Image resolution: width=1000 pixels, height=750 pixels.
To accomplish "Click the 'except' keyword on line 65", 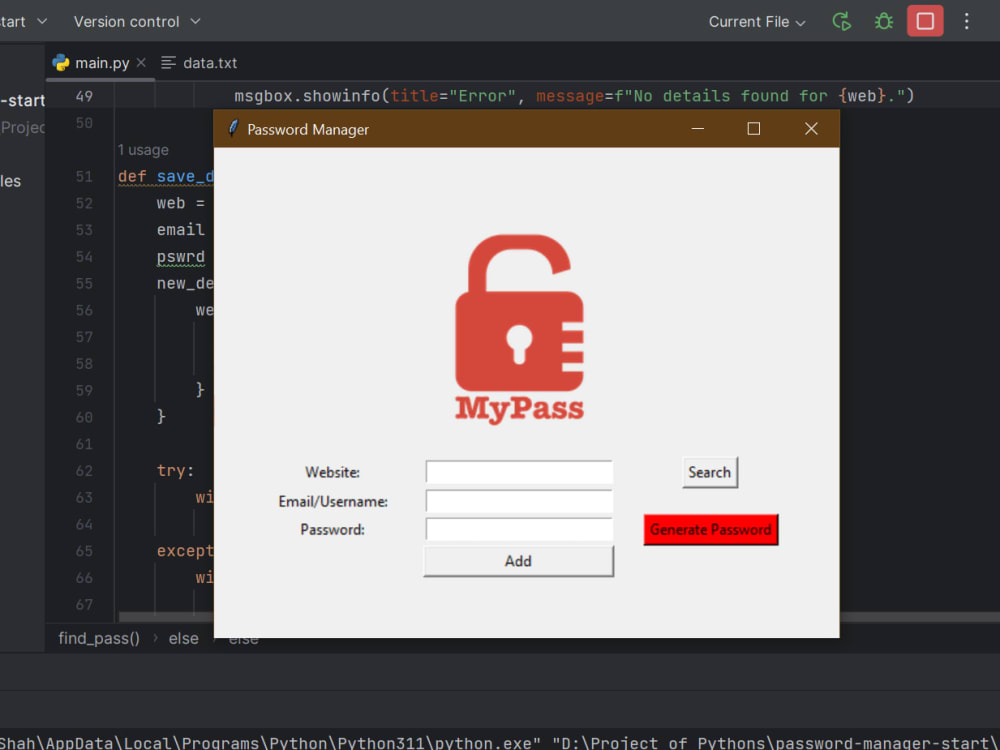I will (x=184, y=551).
